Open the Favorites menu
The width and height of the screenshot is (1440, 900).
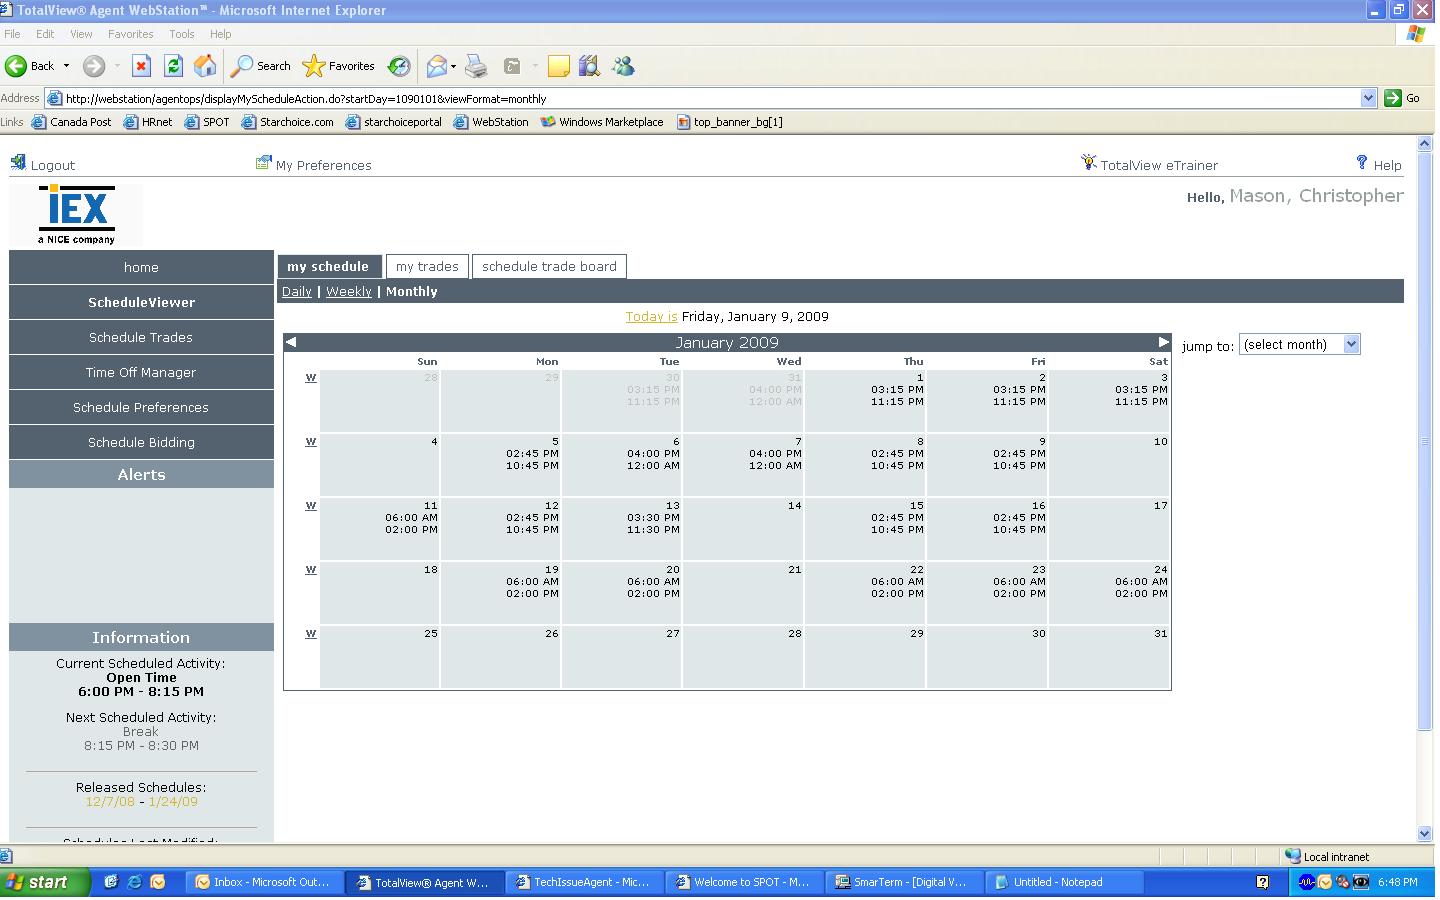(x=130, y=34)
